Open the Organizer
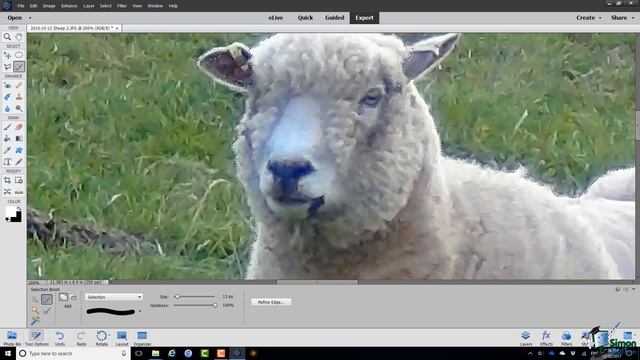Viewport: 640px width, 360px height. [142, 338]
